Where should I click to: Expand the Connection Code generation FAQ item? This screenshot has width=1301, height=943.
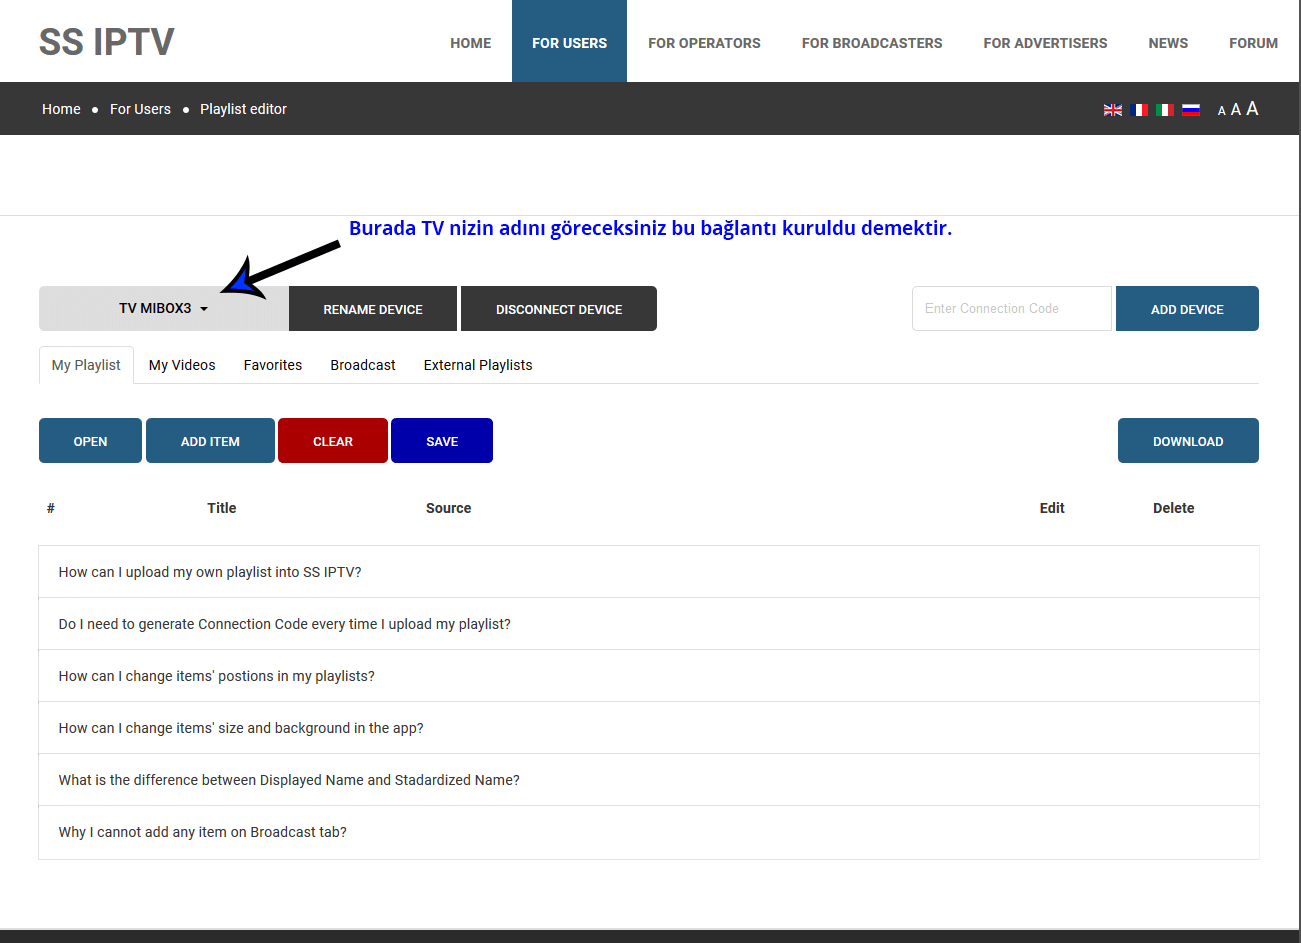pos(285,624)
